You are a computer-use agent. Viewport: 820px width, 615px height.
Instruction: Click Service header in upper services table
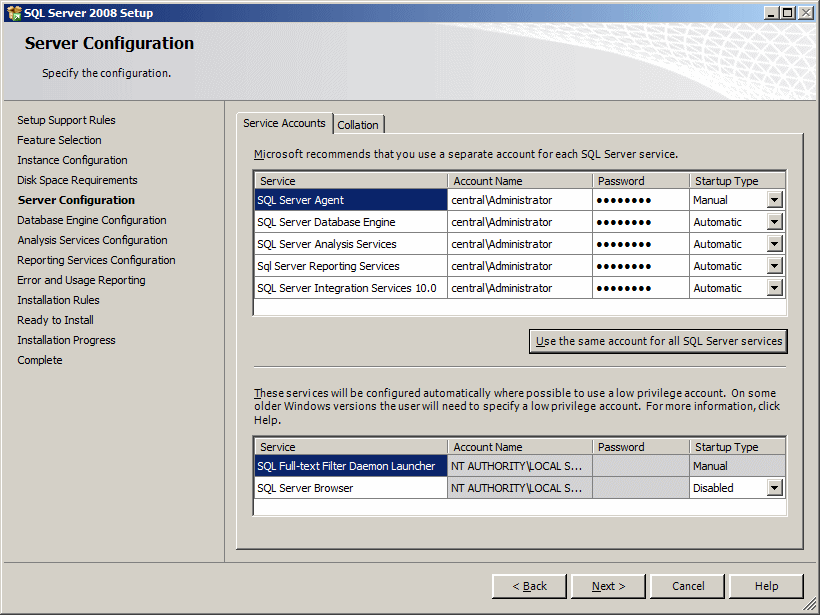[x=351, y=181]
